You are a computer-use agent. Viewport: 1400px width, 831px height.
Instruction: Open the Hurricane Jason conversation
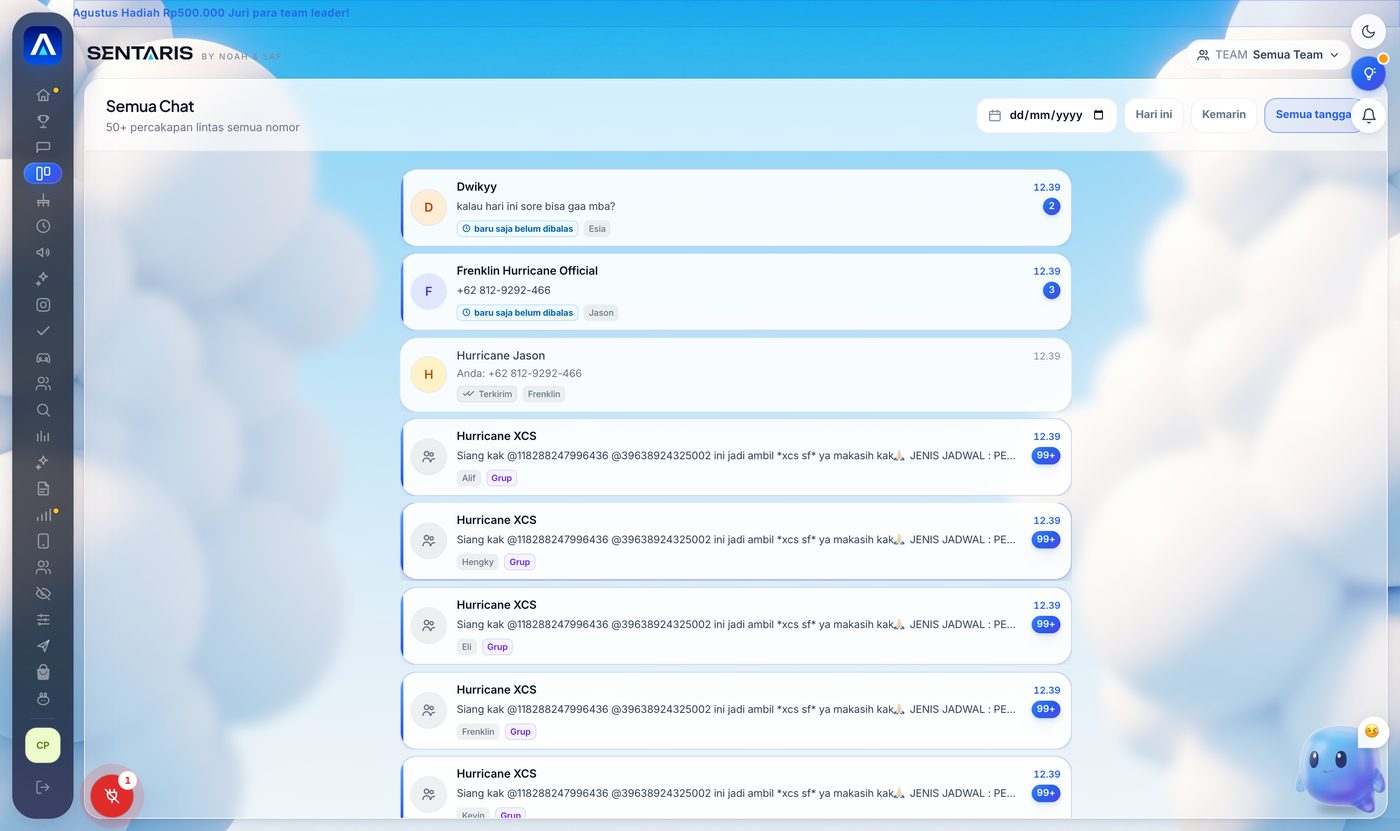(736, 375)
